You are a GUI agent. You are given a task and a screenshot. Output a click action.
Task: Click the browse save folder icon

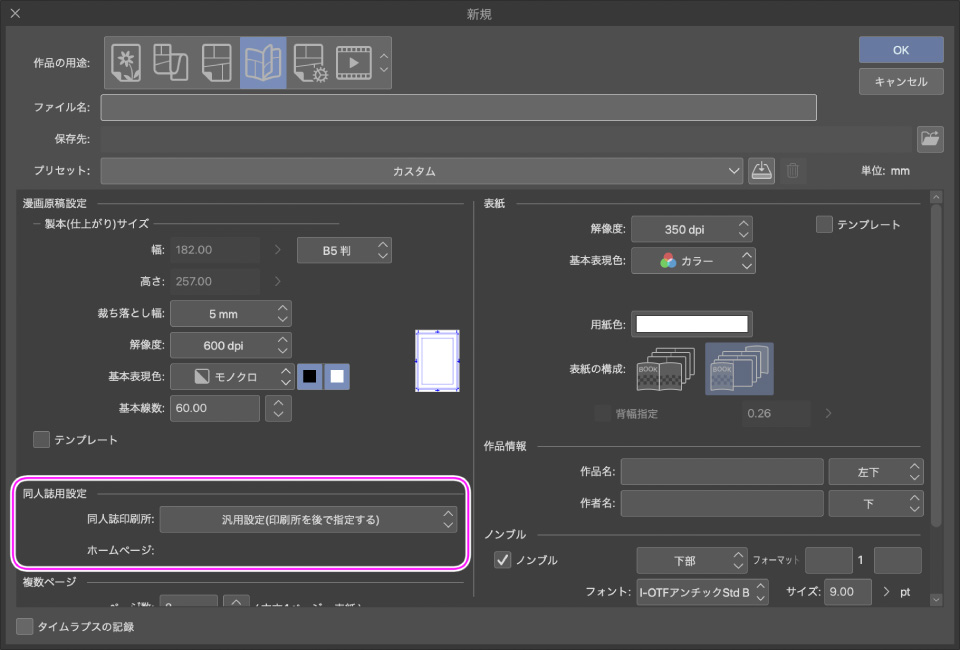click(931, 139)
